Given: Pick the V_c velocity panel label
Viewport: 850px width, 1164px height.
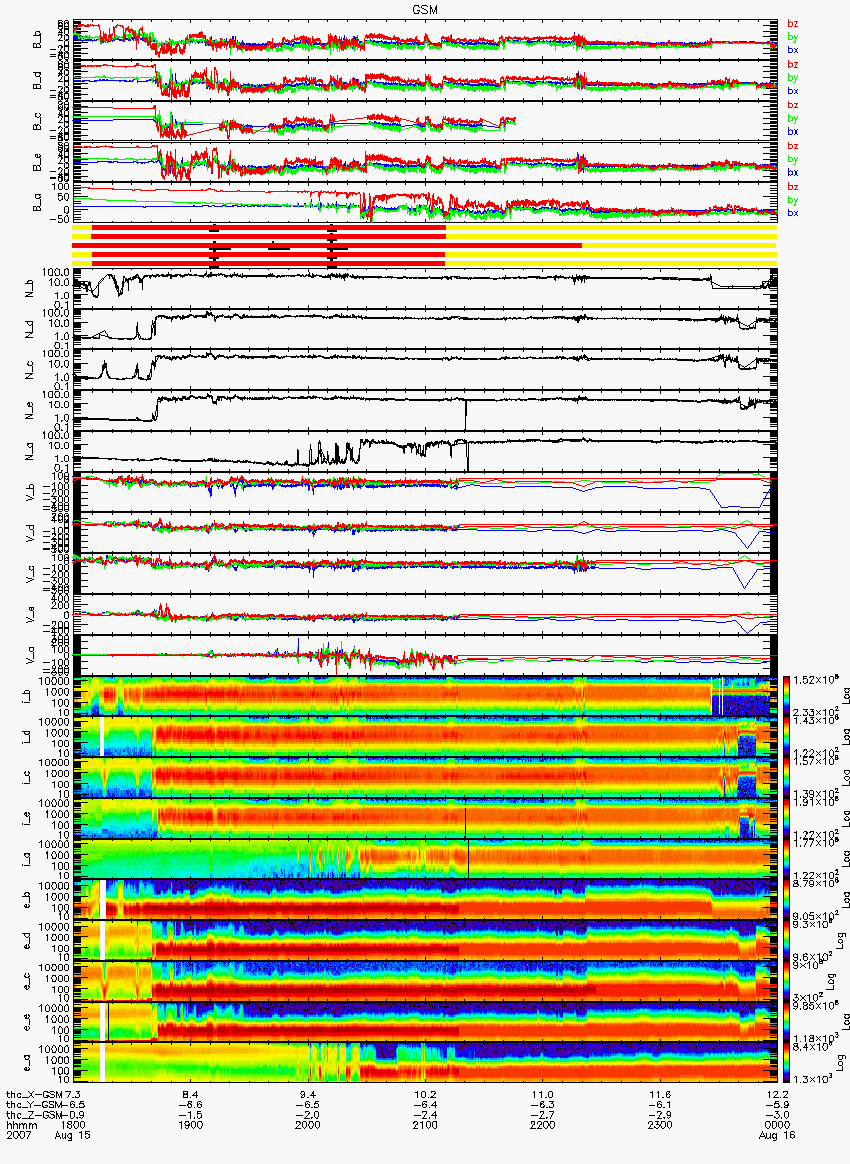Looking at the screenshot, I should click(30, 574).
